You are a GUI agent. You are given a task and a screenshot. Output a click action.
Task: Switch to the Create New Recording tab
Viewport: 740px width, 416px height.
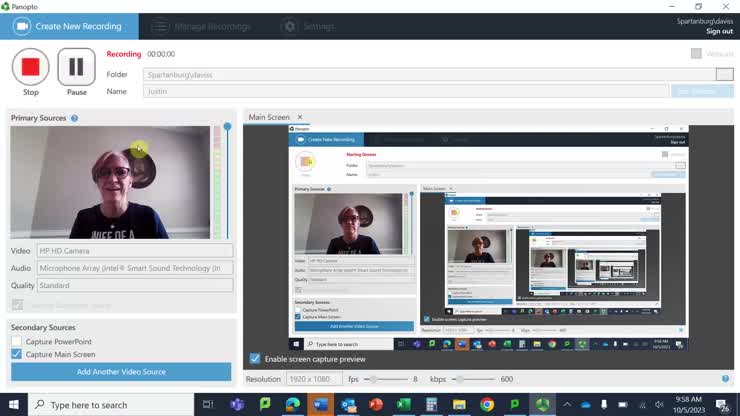68,26
